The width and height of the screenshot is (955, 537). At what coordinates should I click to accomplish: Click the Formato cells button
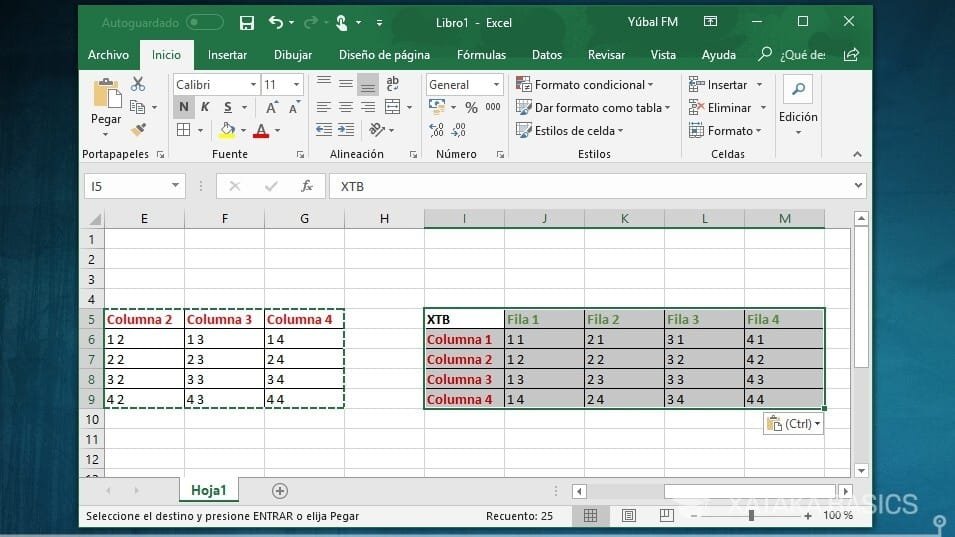[725, 130]
